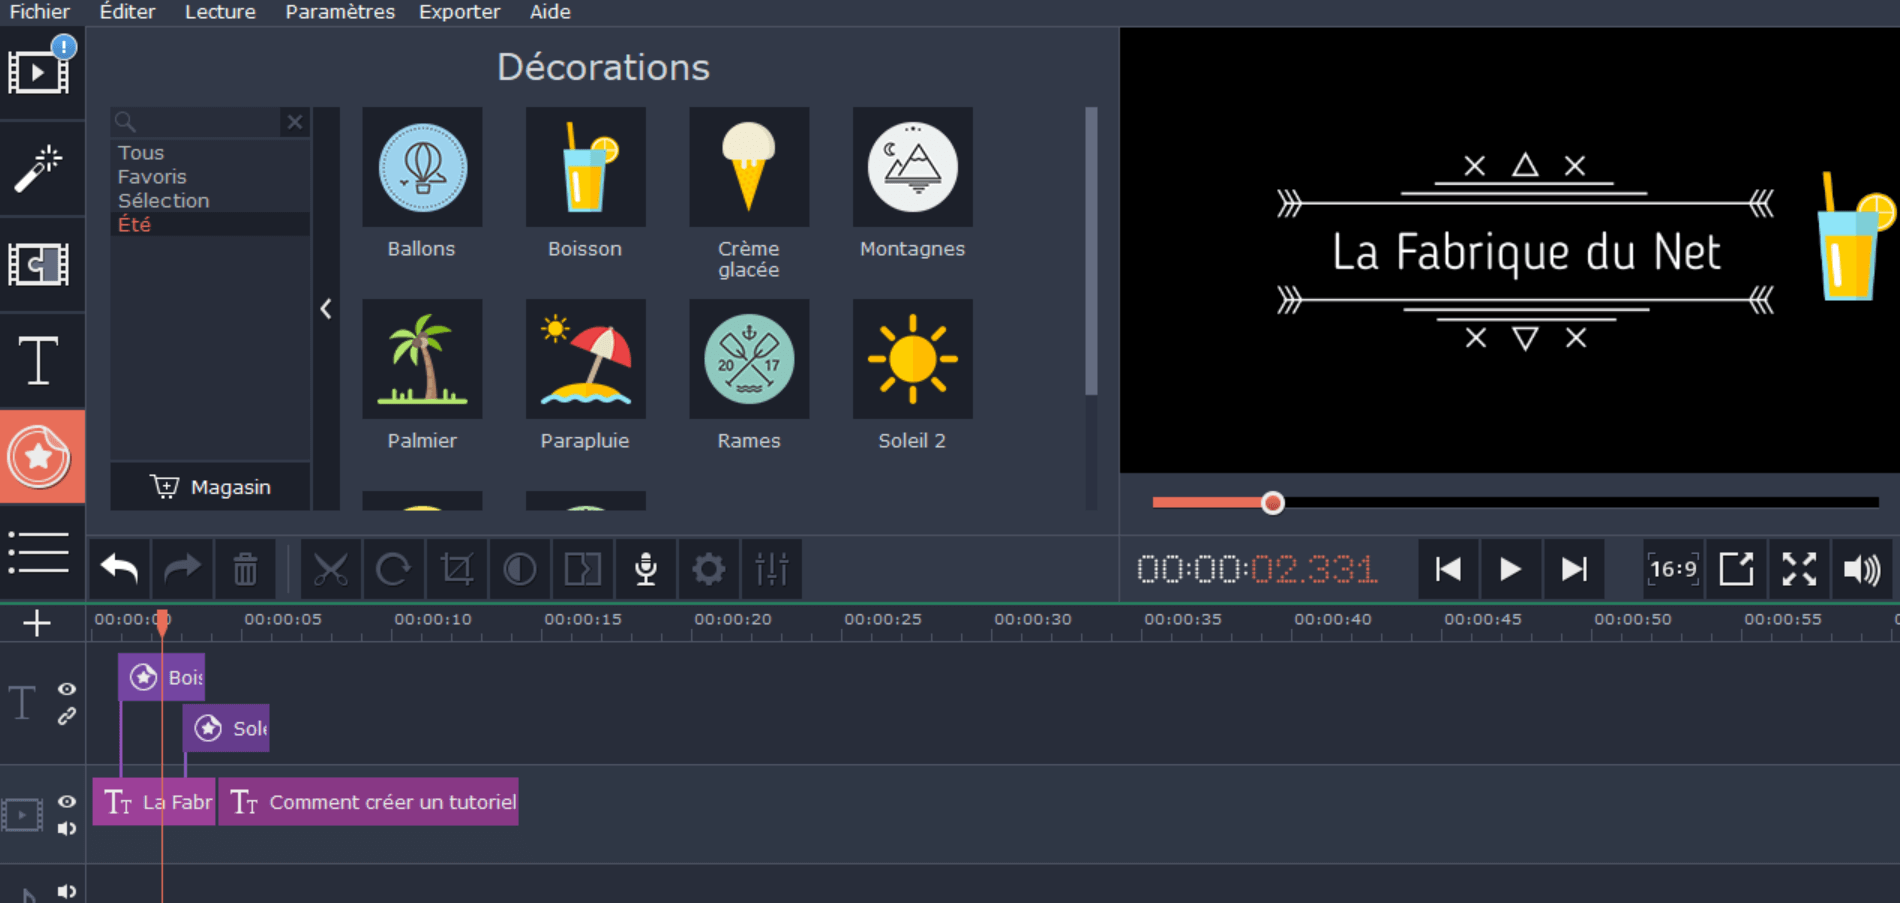Collapse the decorations category list

326,309
